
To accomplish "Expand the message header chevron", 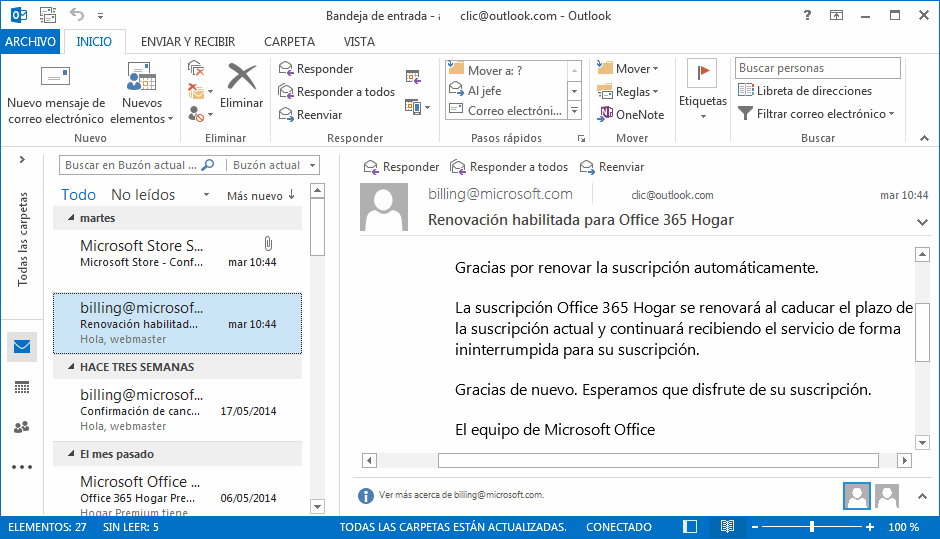I will (x=922, y=222).
